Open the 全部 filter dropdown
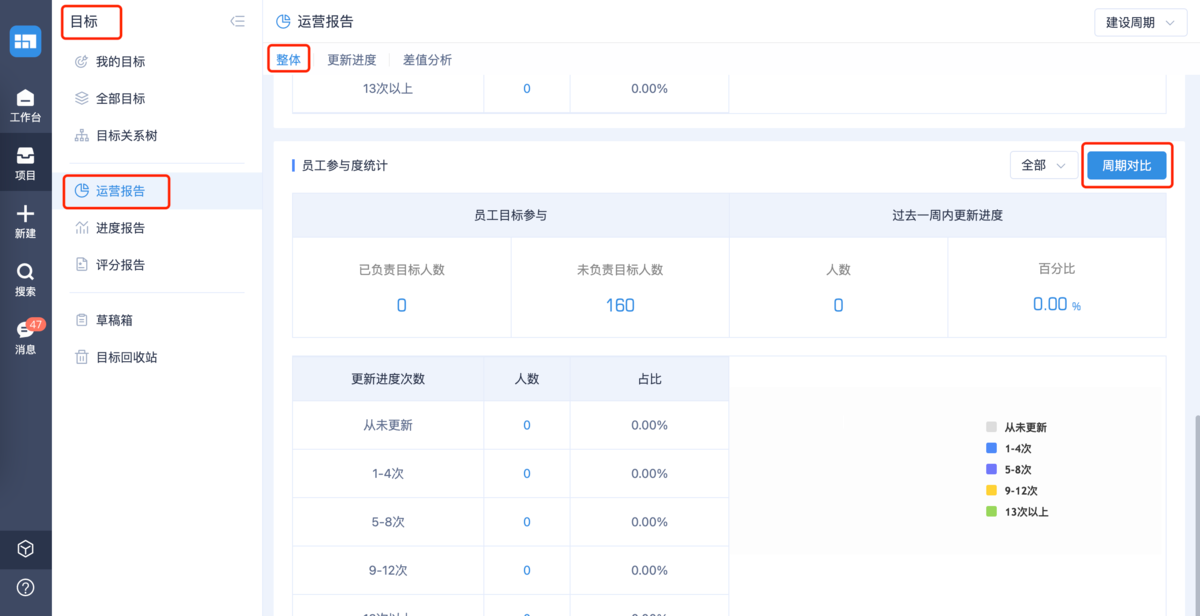This screenshot has width=1200, height=616. tap(1043, 166)
